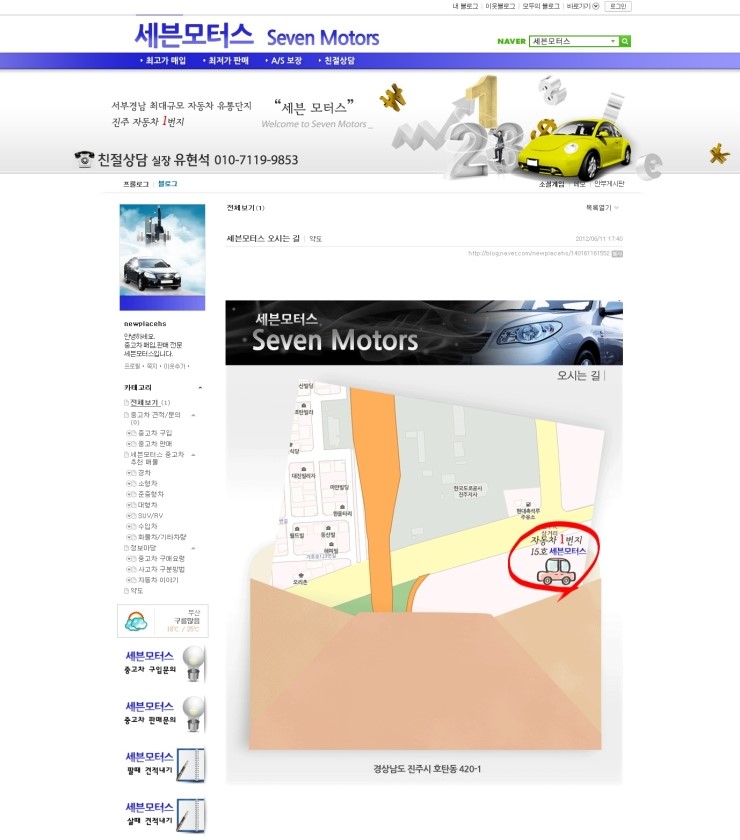This screenshot has width=740, height=840.
Task: Click the post URL blog.naver.com/newplacehs
Action: pos(539,253)
